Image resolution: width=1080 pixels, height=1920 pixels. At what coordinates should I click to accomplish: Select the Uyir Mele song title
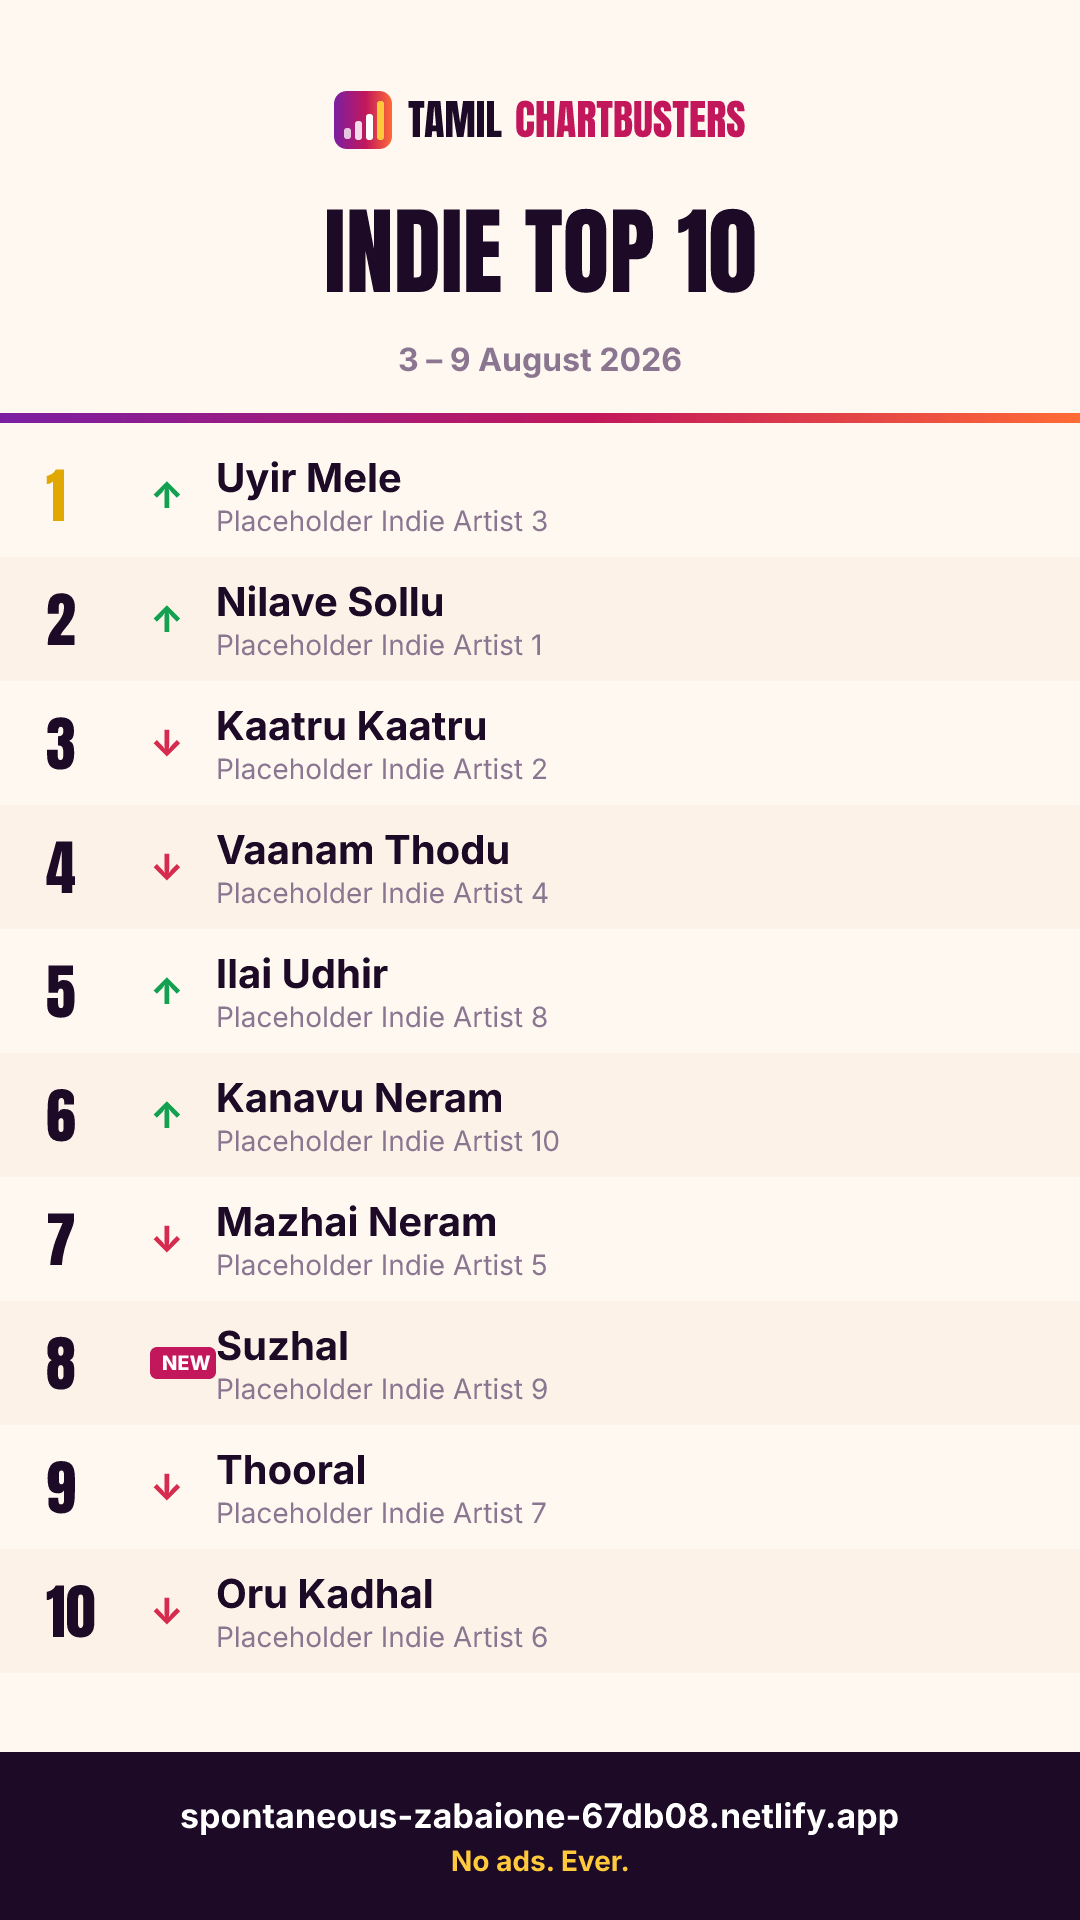(309, 478)
